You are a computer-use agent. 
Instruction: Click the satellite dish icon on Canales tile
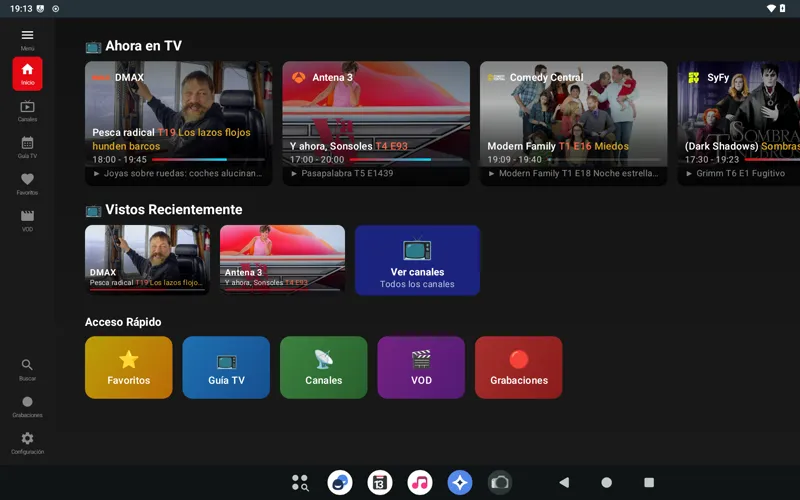pos(323,360)
